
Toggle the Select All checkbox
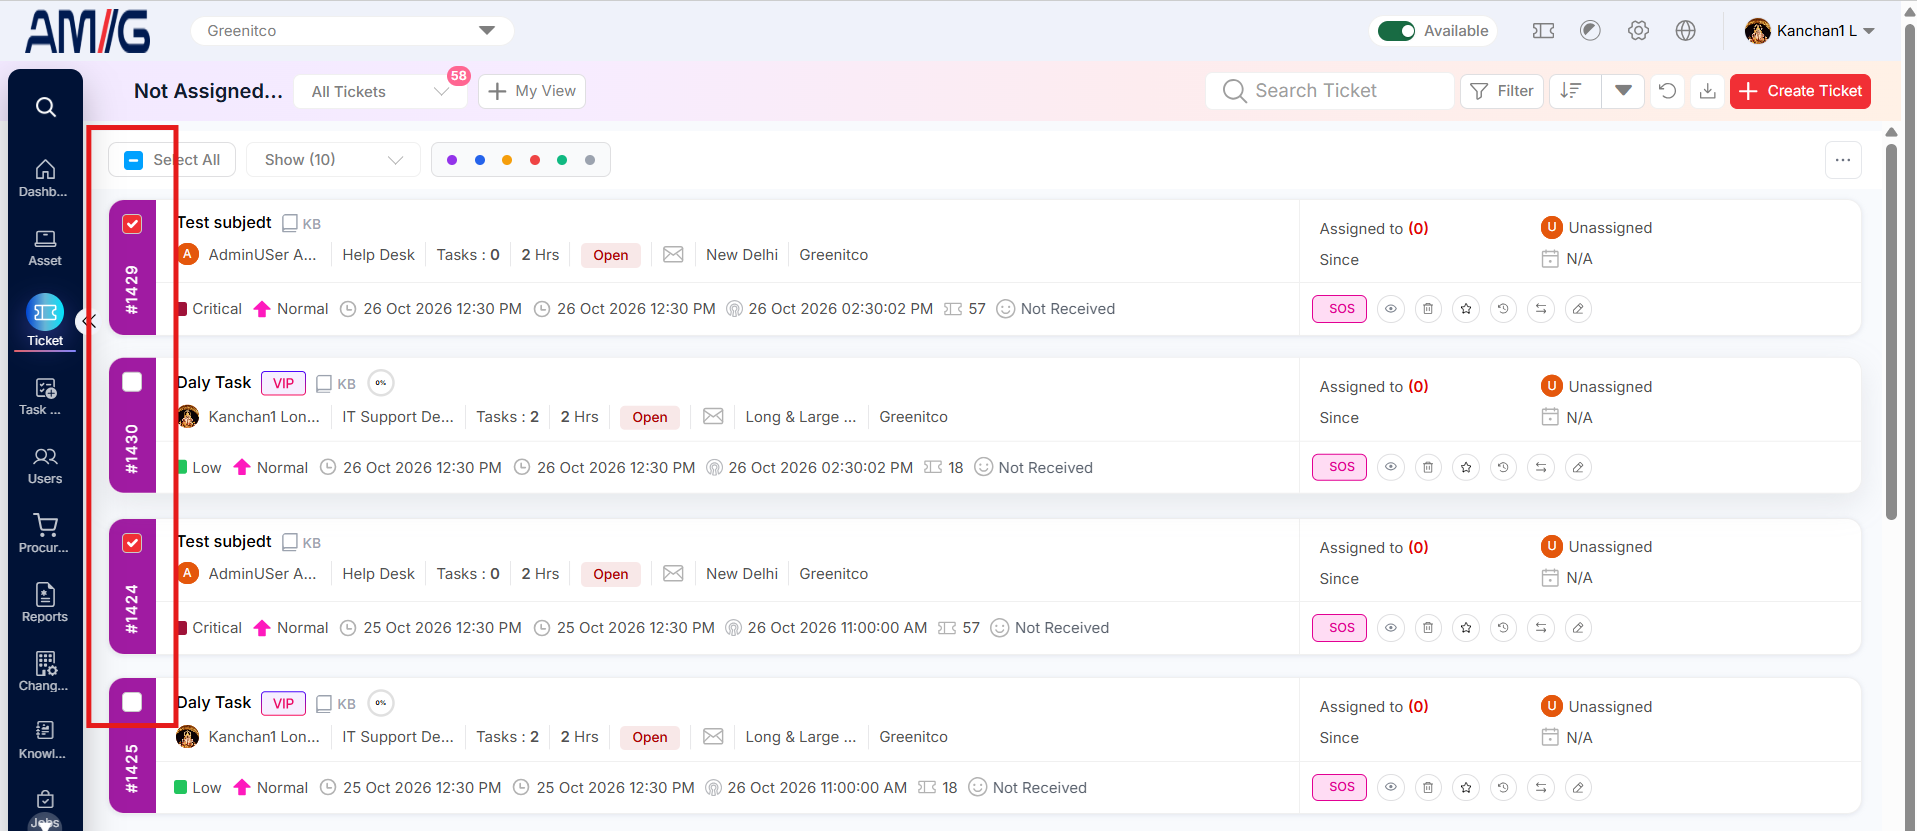pyautogui.click(x=134, y=160)
